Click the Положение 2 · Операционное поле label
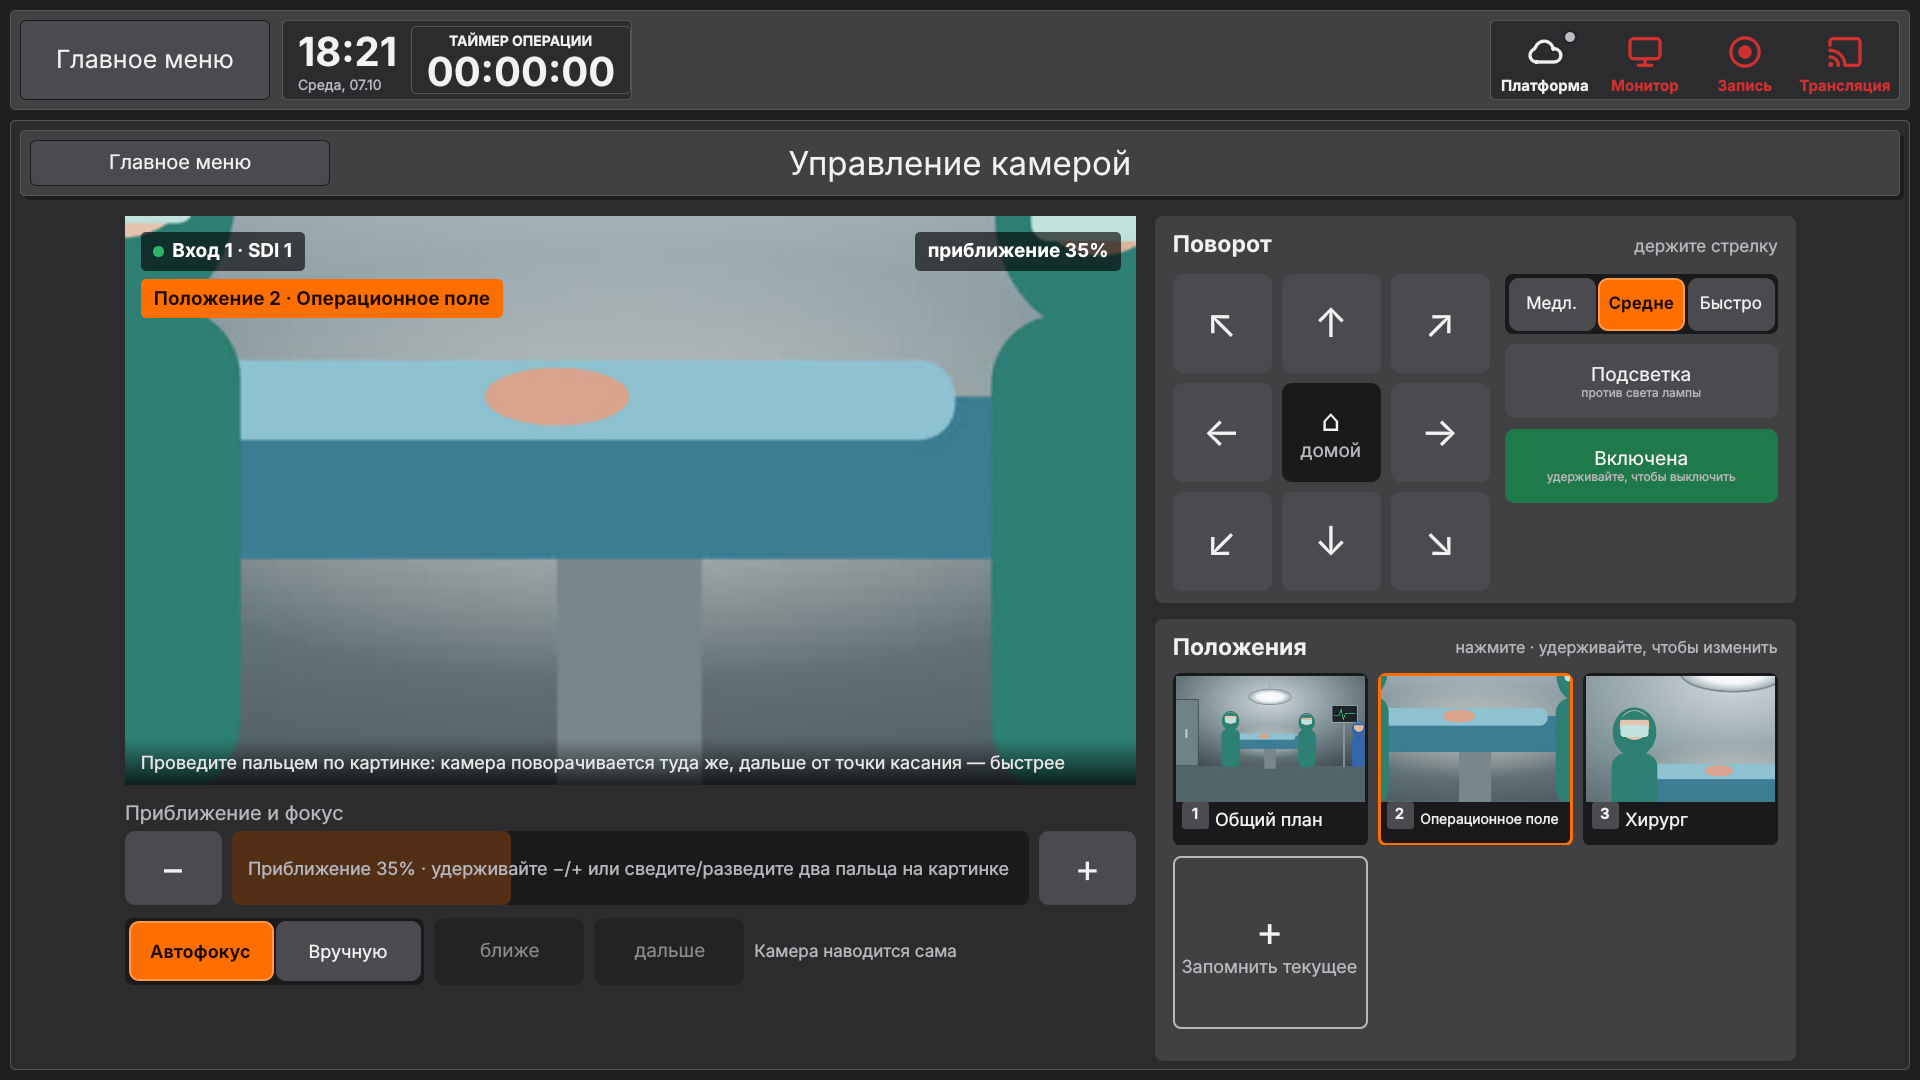Image resolution: width=1920 pixels, height=1080 pixels. [322, 299]
